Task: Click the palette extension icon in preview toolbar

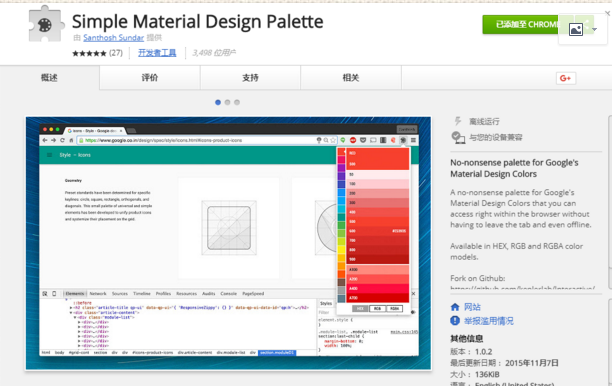Action: click(x=403, y=140)
